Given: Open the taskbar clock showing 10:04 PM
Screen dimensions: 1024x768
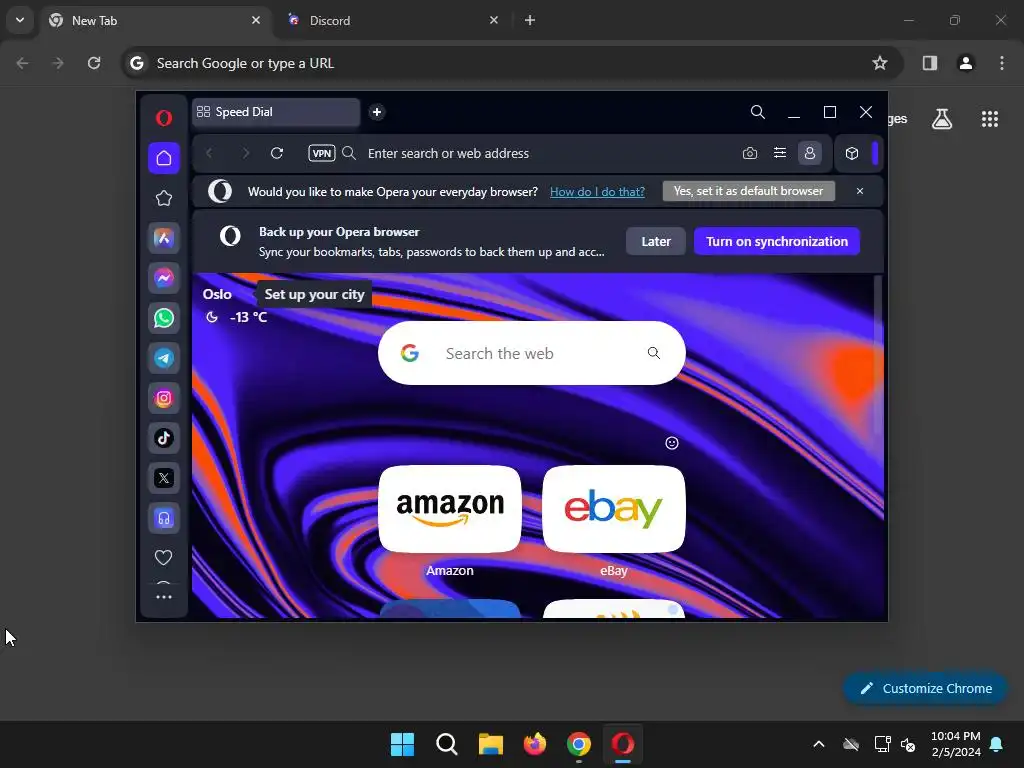Looking at the screenshot, I should tap(956, 744).
